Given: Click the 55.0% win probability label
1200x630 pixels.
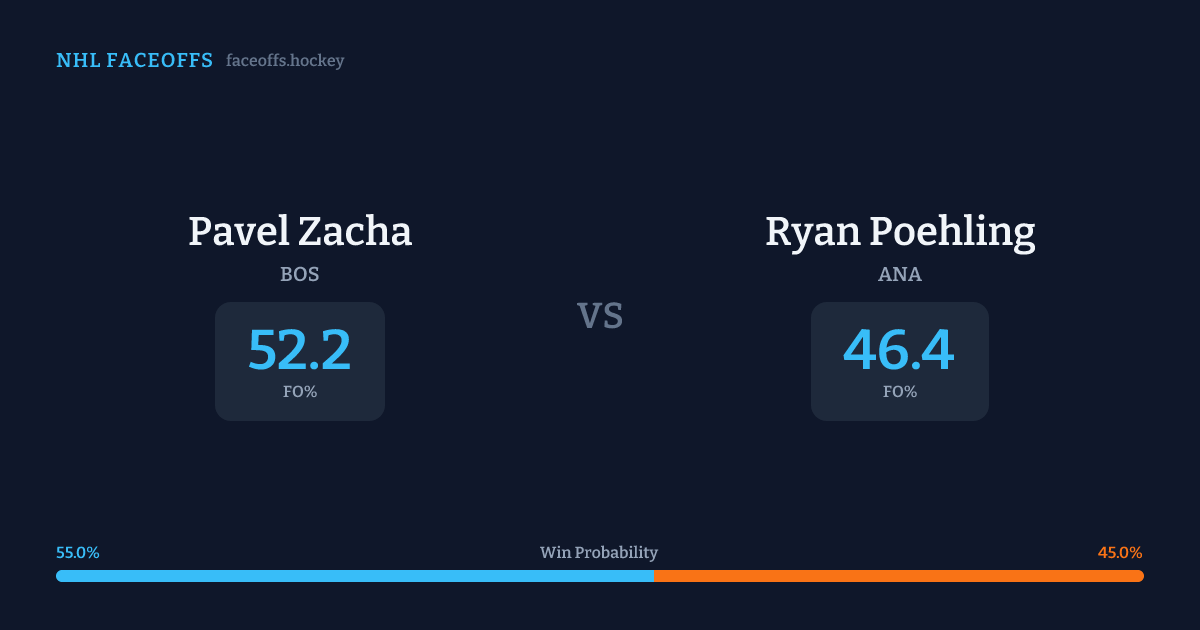Looking at the screenshot, I should 78,553.
